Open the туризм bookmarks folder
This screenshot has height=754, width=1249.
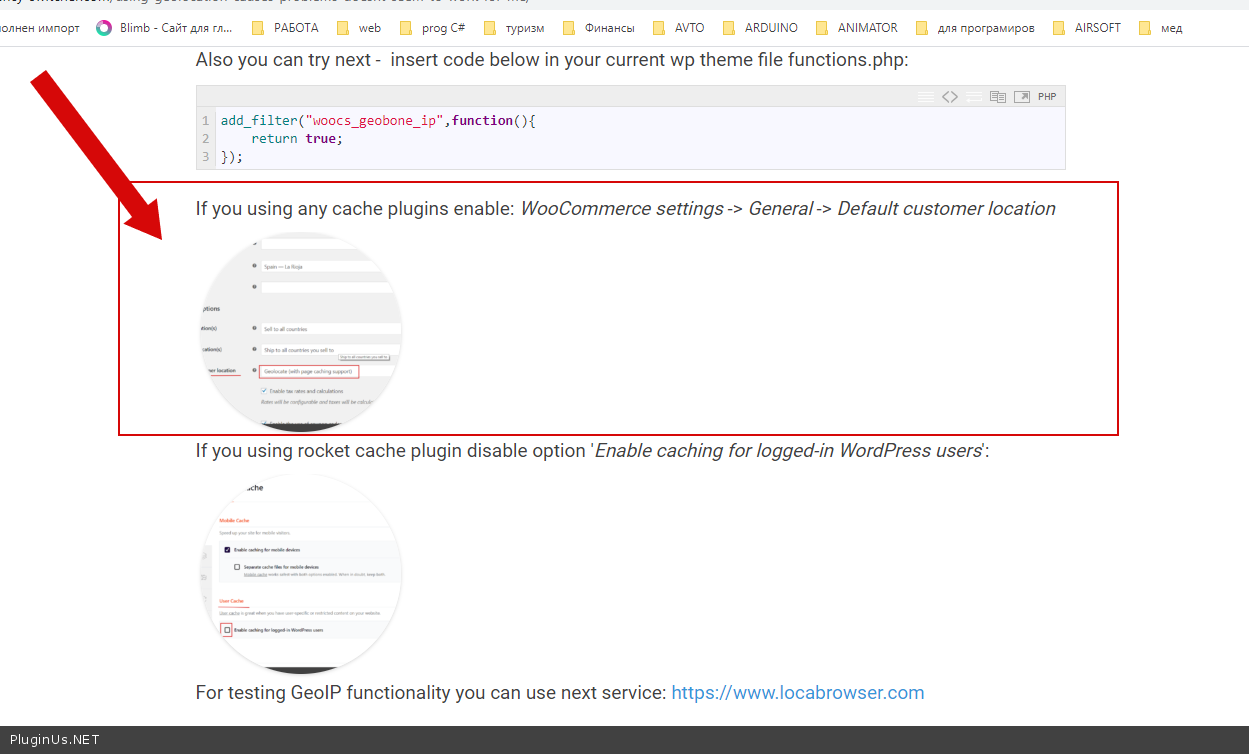tap(515, 28)
